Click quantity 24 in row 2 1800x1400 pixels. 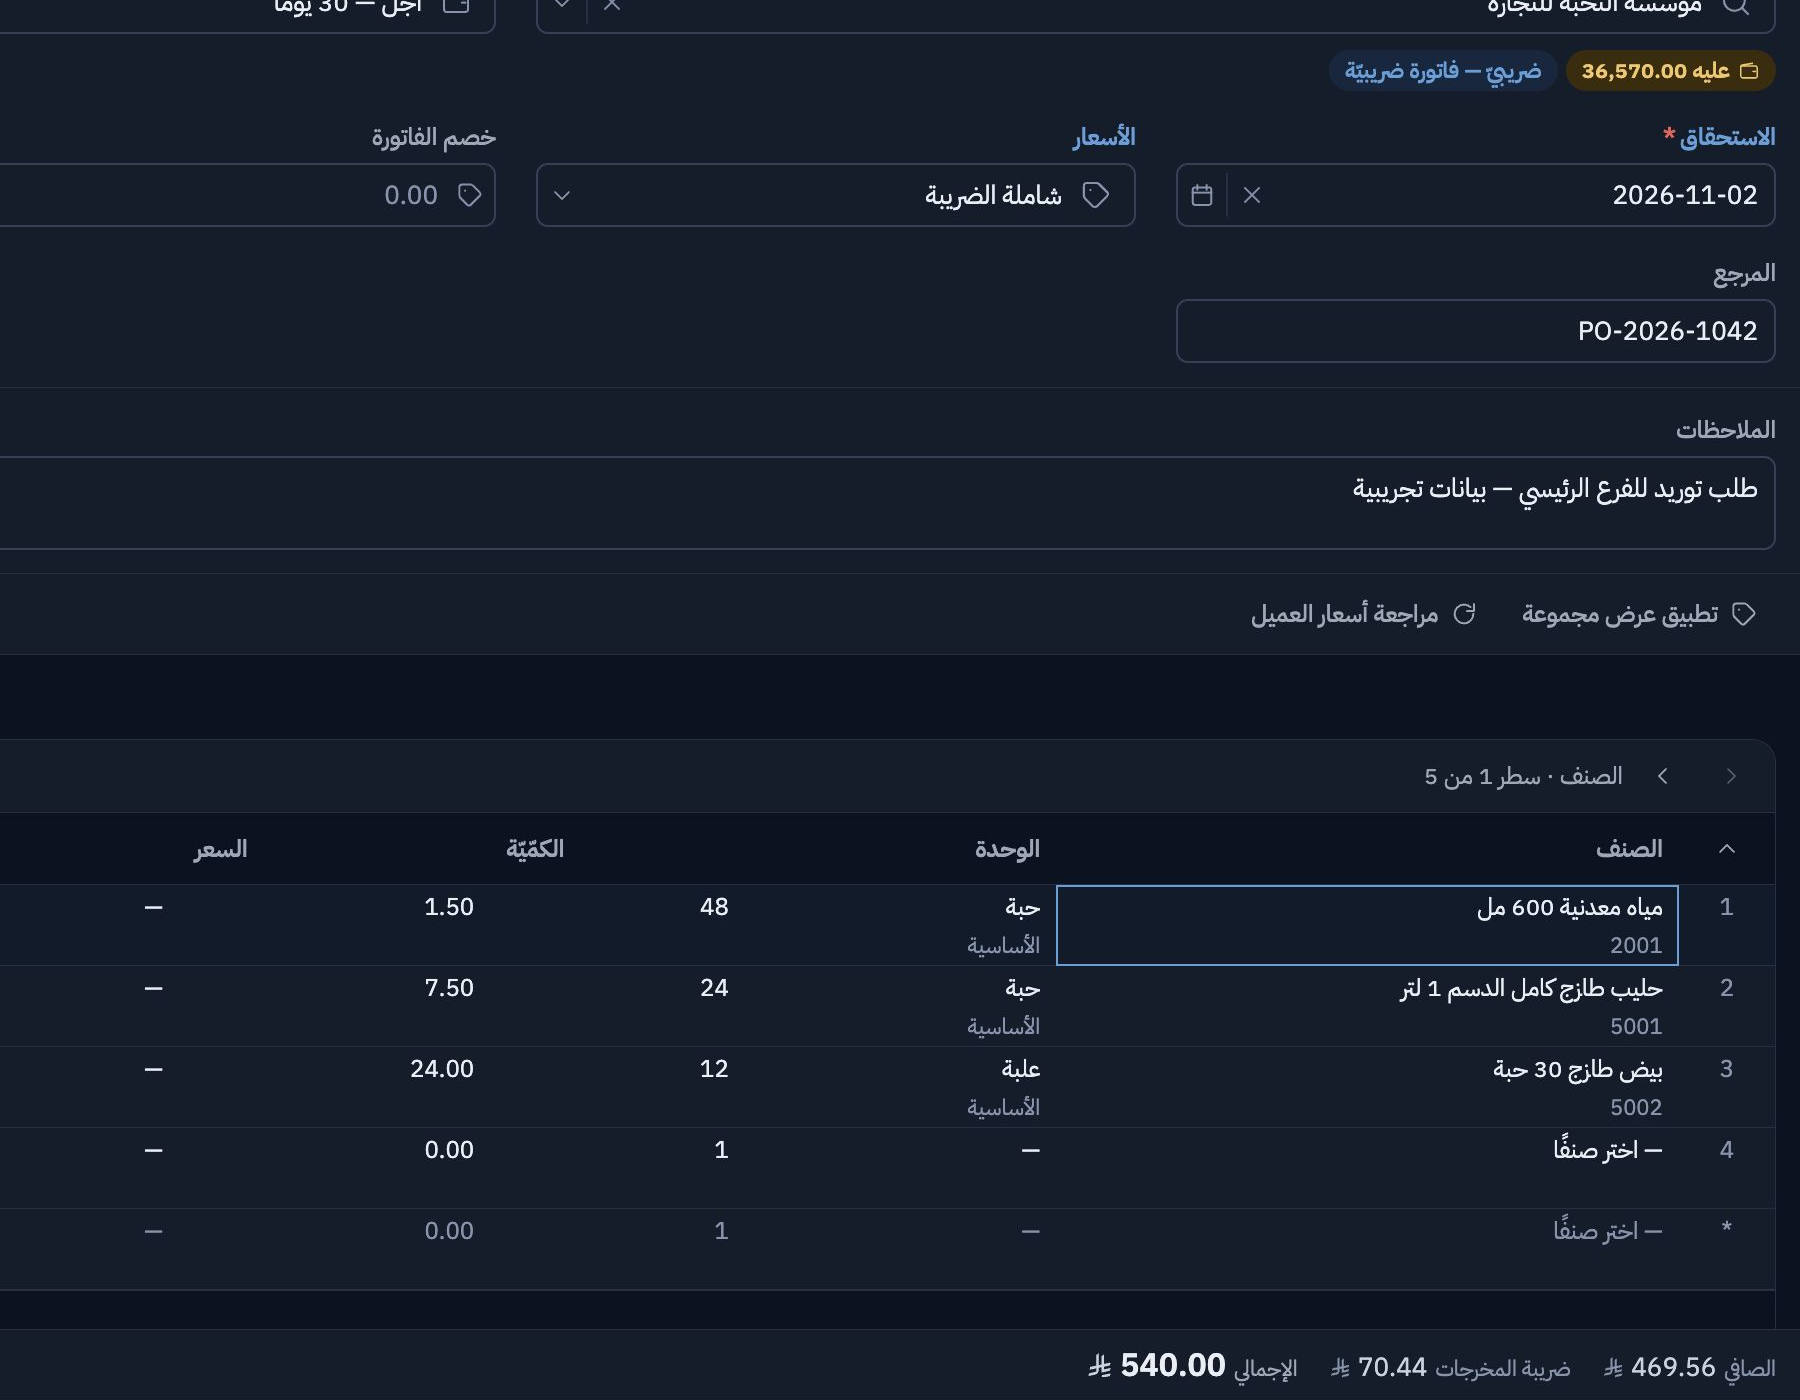coord(714,988)
